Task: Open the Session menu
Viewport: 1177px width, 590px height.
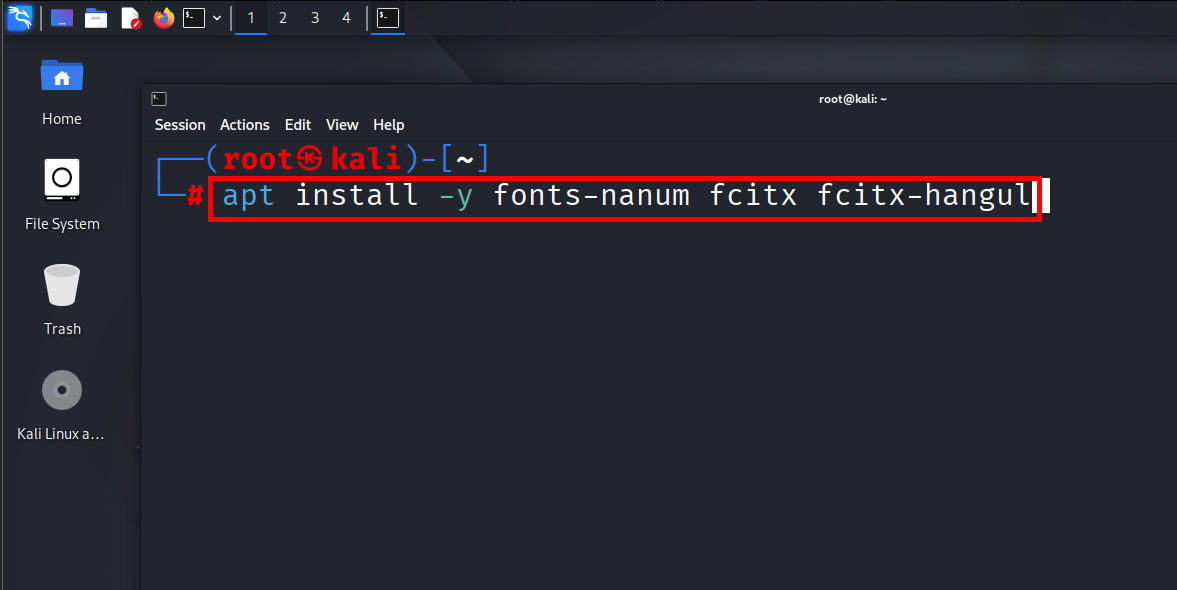Action: 180,125
